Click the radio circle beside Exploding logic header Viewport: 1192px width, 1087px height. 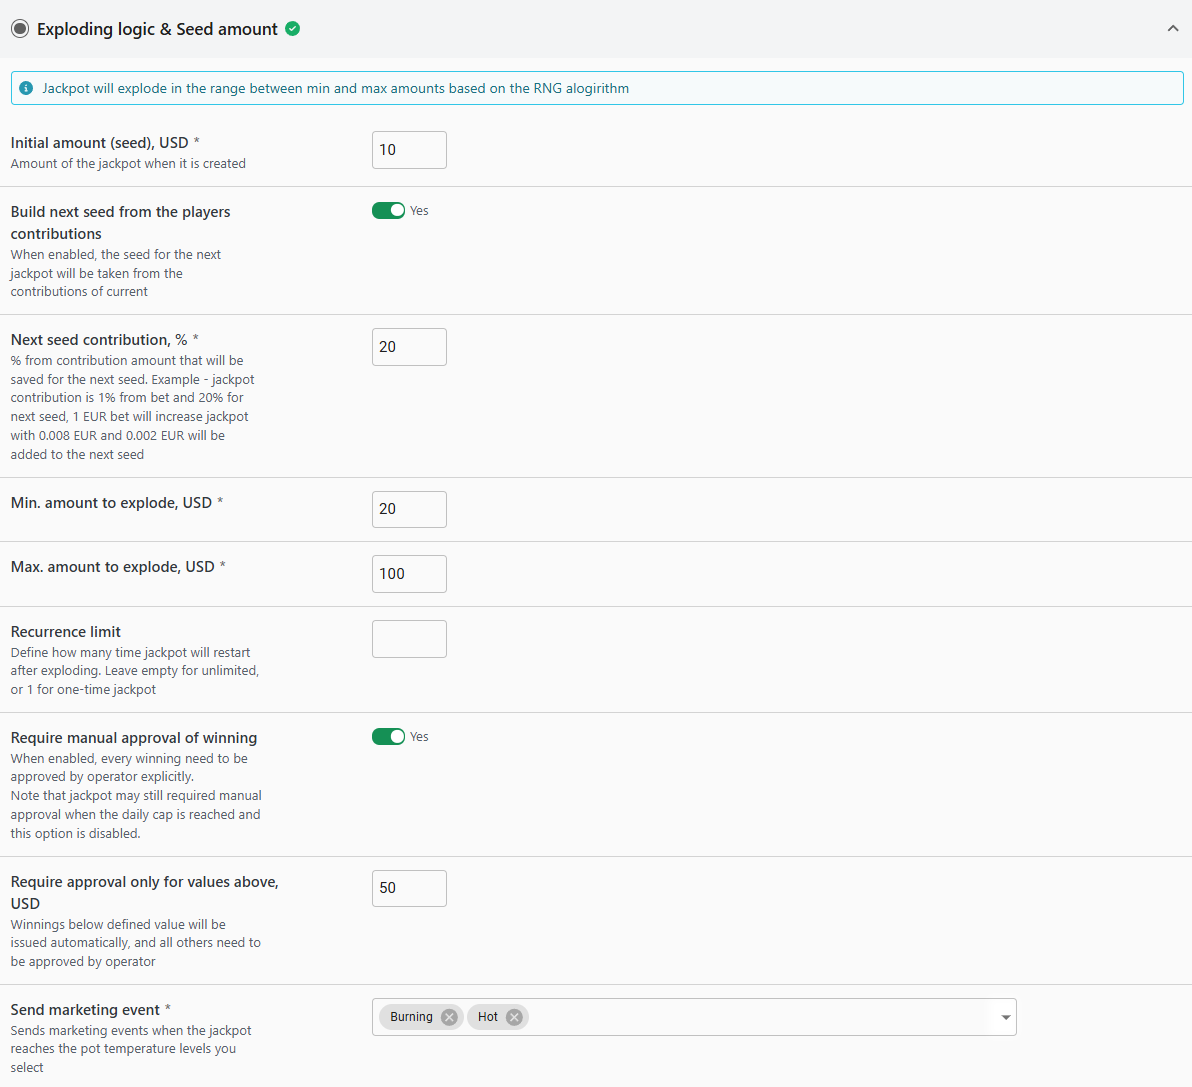20,29
